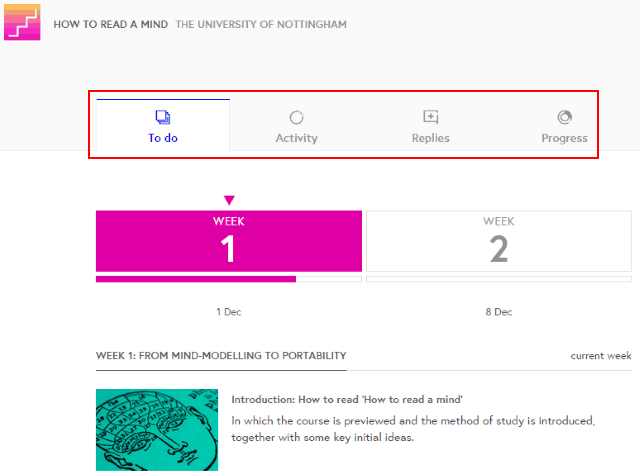Open the phrenology head thumbnail image
640x475 pixels.
coord(157,430)
